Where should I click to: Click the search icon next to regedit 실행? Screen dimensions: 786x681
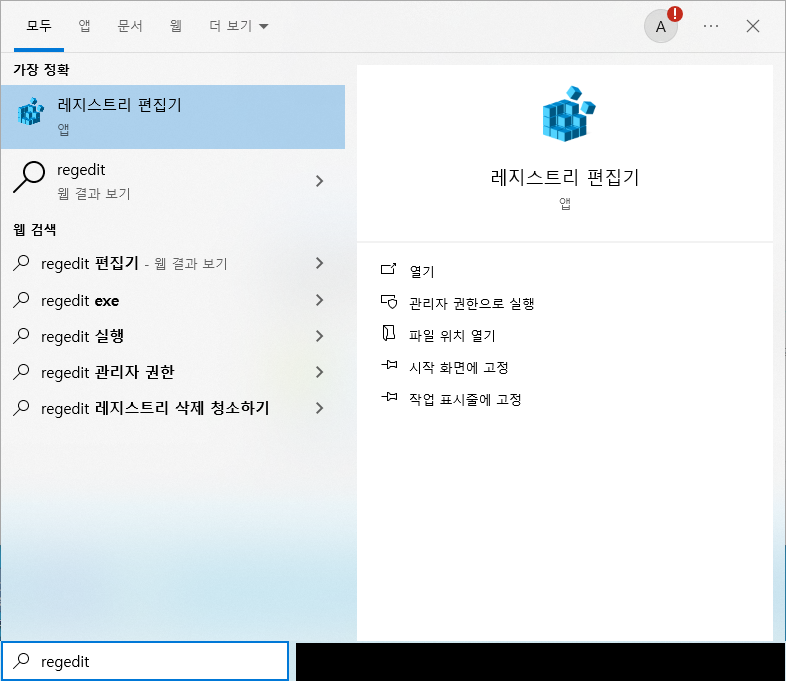21,336
